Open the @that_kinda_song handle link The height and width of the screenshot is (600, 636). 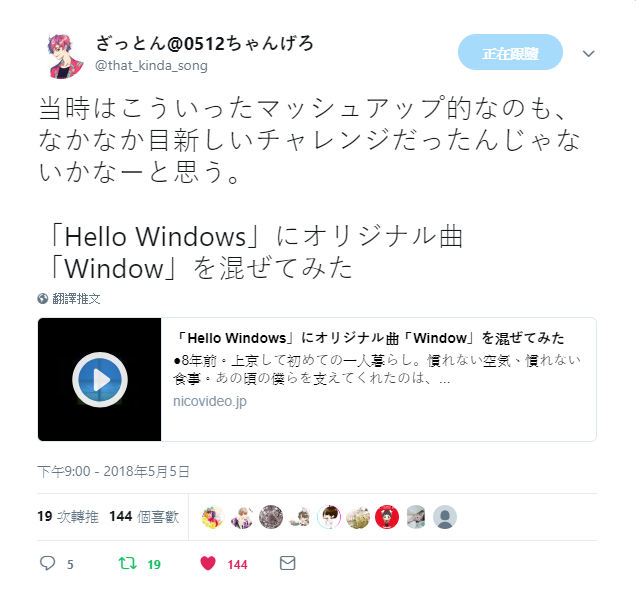[x=151, y=65]
